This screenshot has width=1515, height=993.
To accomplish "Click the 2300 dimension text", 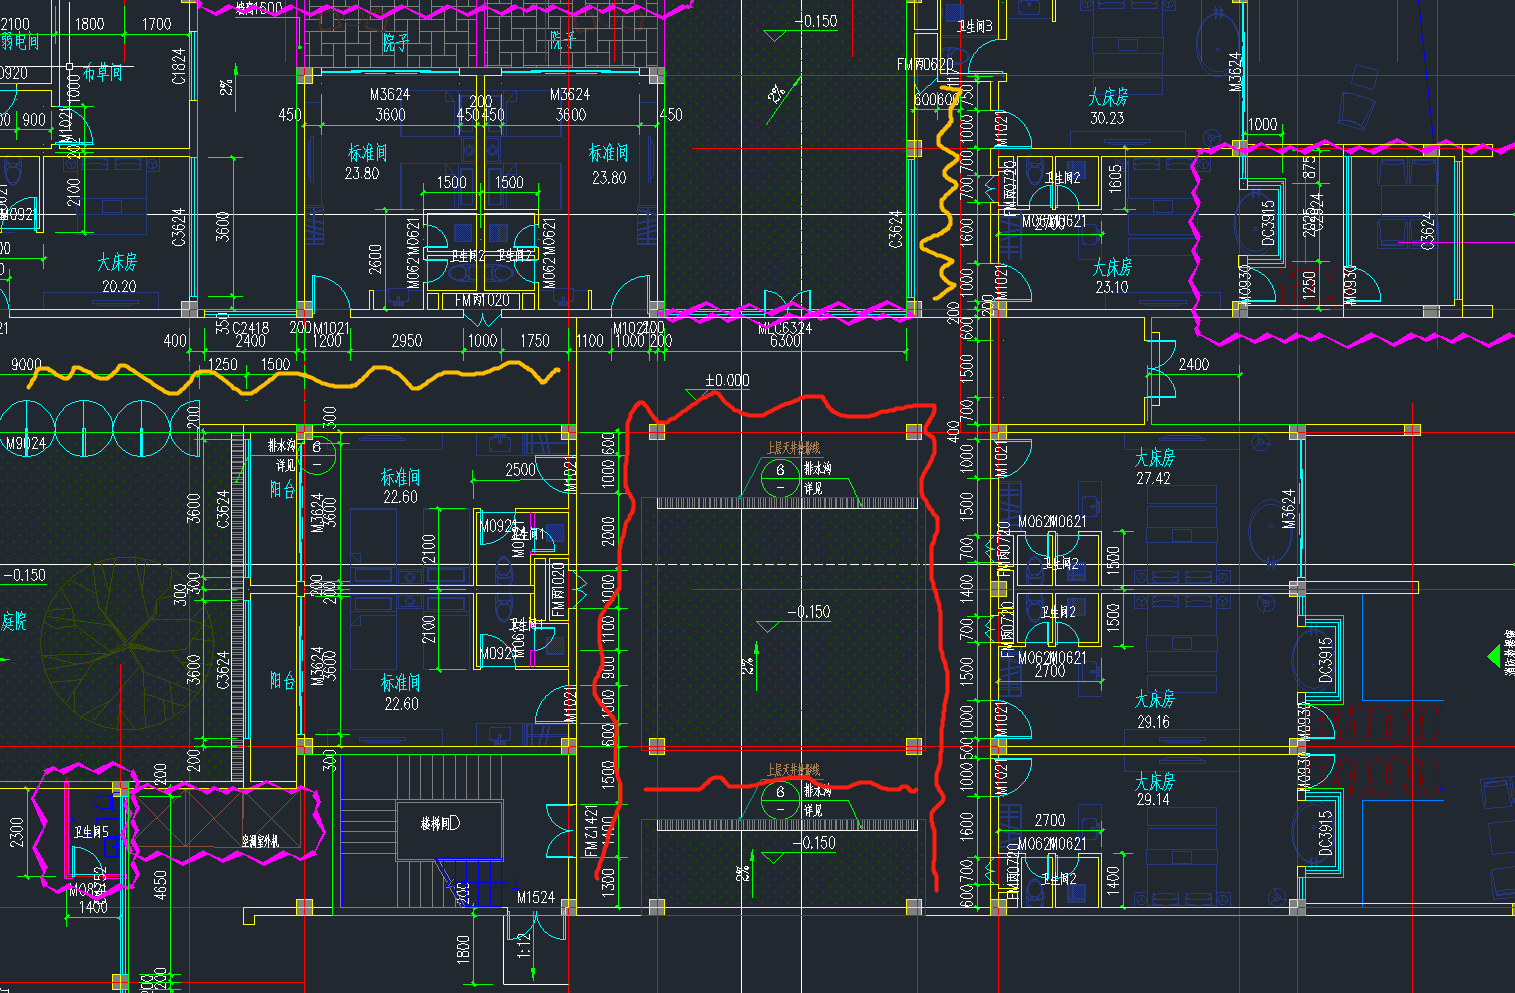I will click(16, 833).
